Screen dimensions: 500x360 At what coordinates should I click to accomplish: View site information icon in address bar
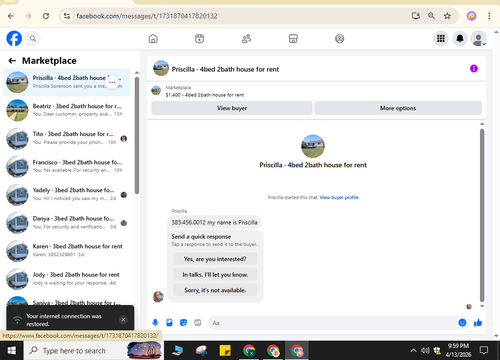67,16
